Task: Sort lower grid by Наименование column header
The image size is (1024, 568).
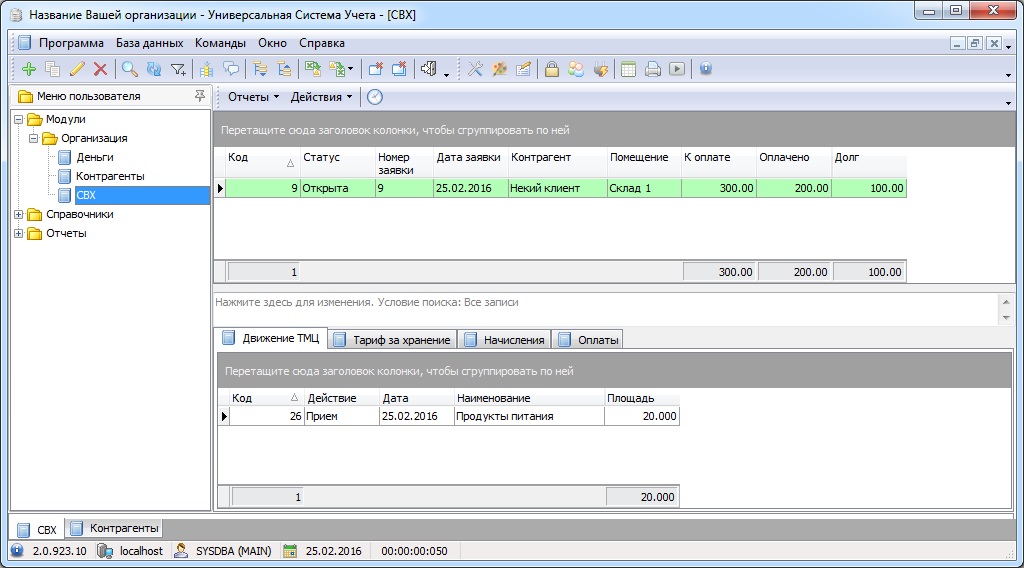Action: [529, 398]
